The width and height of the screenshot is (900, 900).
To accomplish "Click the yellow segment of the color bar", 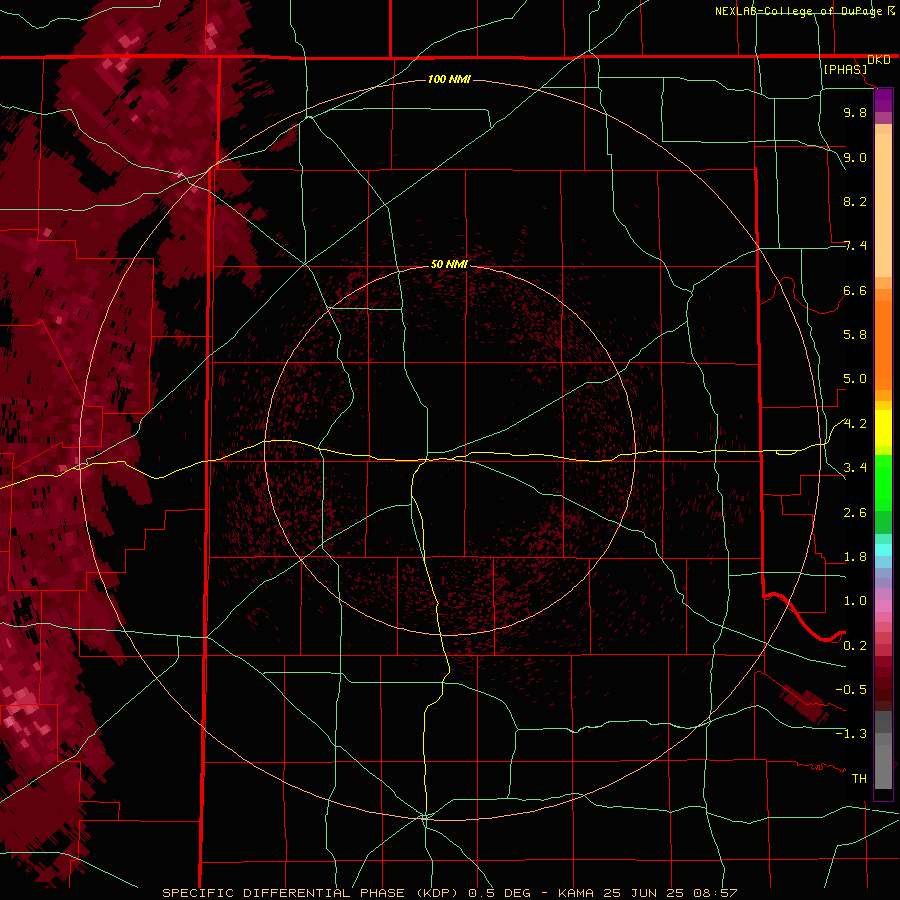I will [883, 428].
